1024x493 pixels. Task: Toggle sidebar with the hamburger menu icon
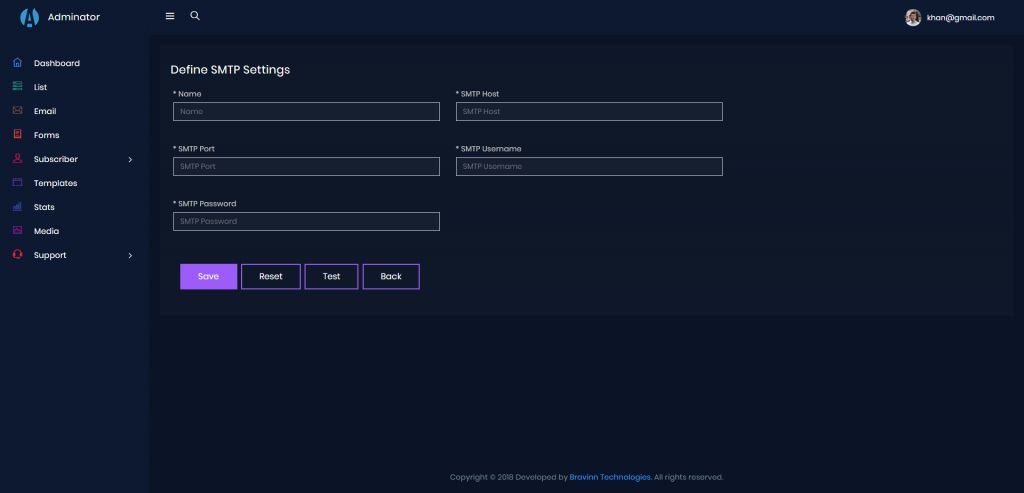click(170, 16)
